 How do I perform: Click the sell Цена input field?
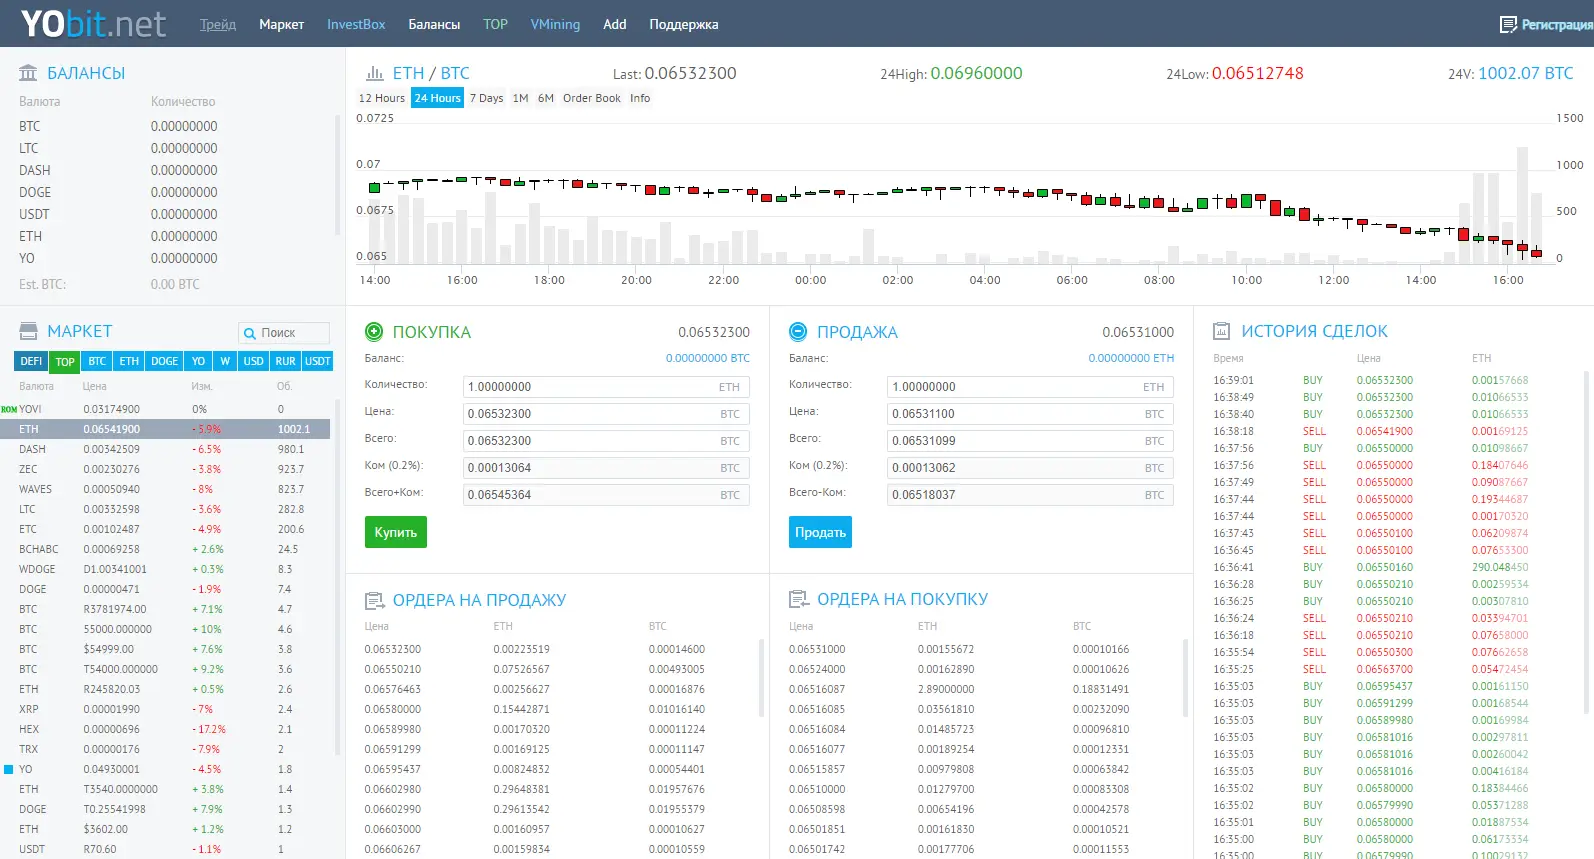(1031, 414)
